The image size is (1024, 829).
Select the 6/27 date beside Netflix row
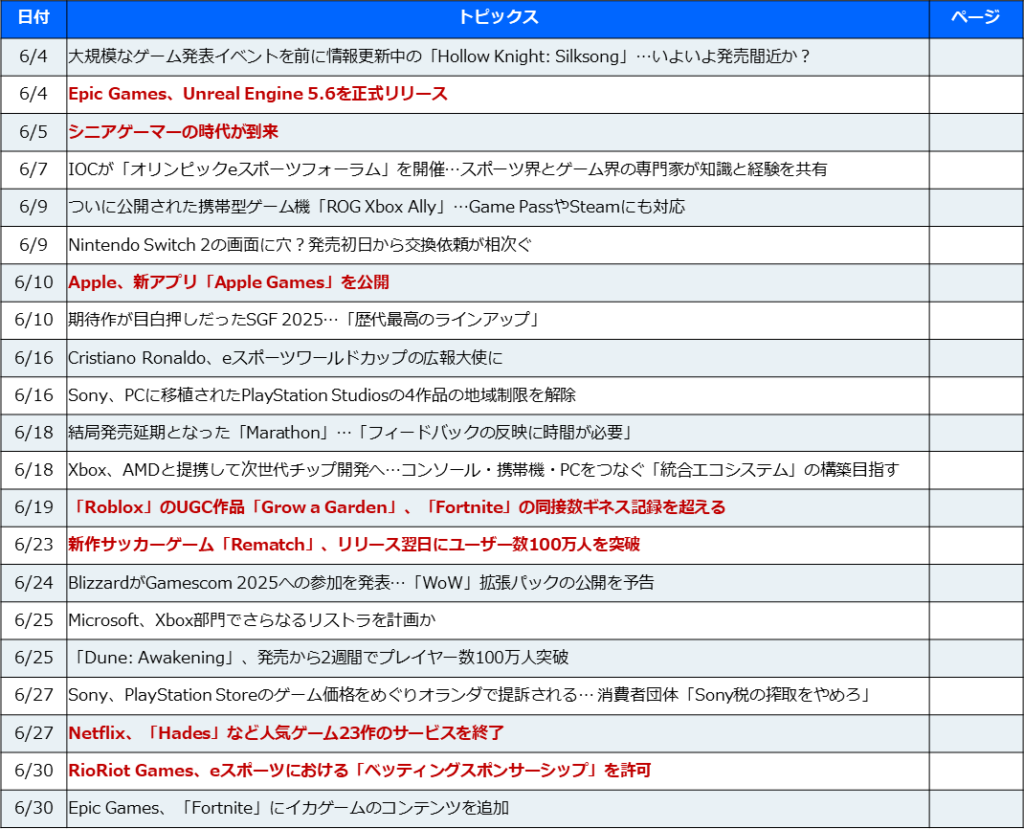33,733
